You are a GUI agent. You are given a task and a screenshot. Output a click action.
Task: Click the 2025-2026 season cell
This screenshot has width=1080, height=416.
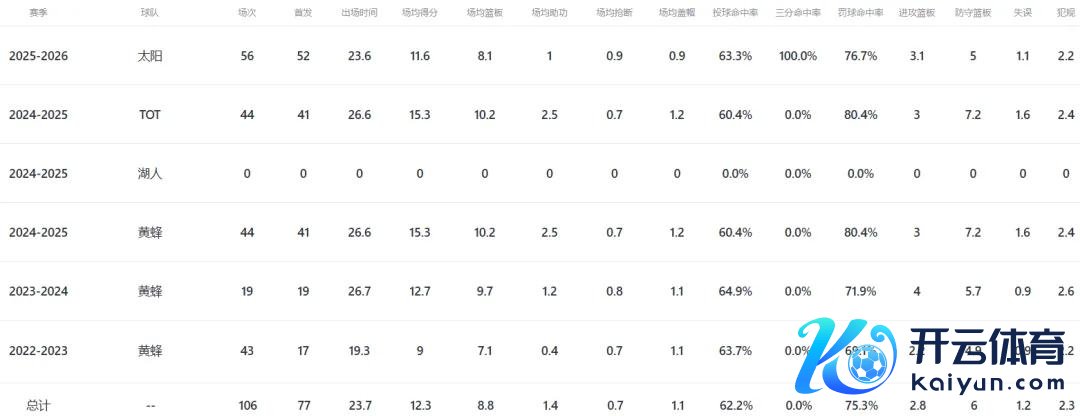(38, 56)
